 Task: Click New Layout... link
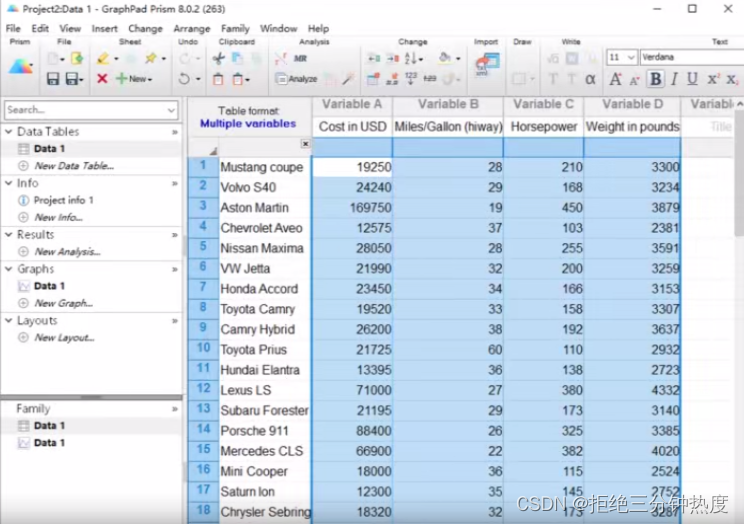click(x=65, y=337)
